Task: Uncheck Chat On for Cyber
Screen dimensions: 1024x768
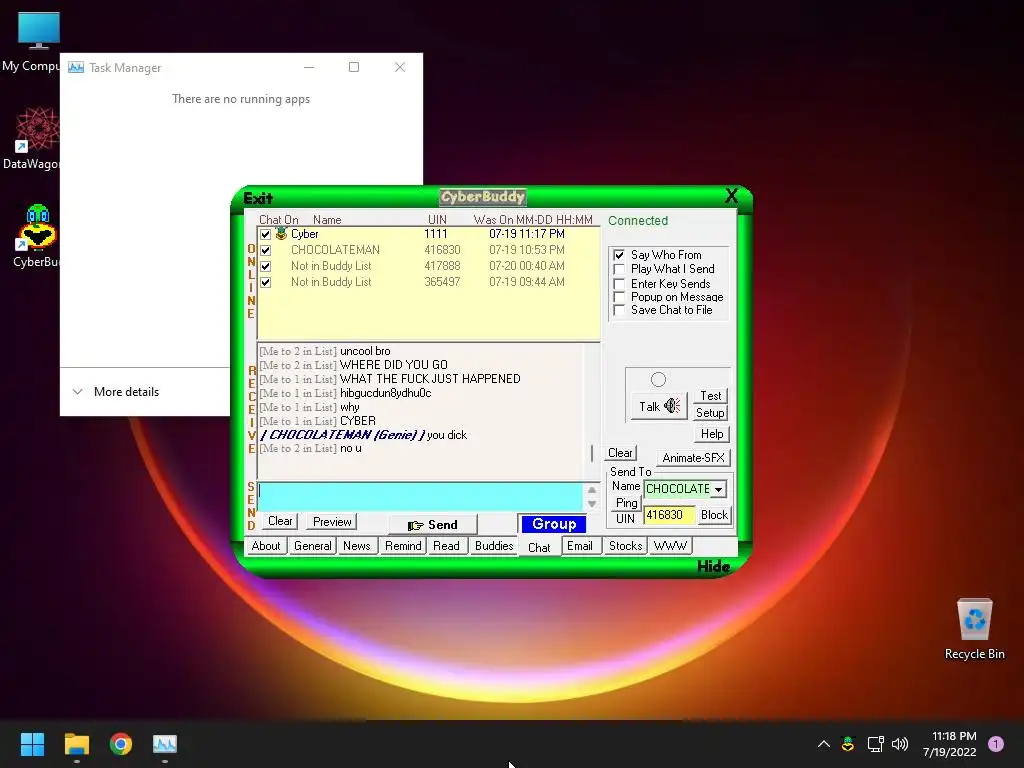Action: tap(266, 234)
